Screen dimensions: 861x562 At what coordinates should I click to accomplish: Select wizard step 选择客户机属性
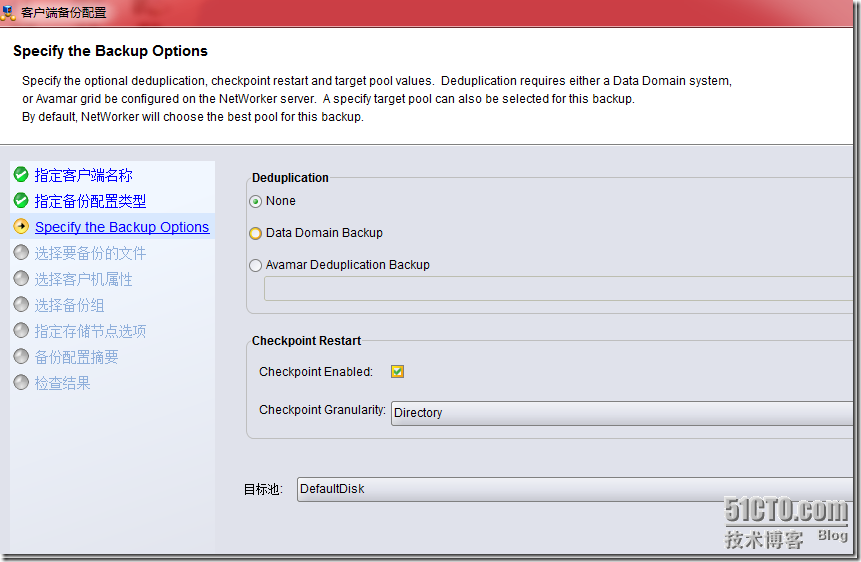coord(83,279)
